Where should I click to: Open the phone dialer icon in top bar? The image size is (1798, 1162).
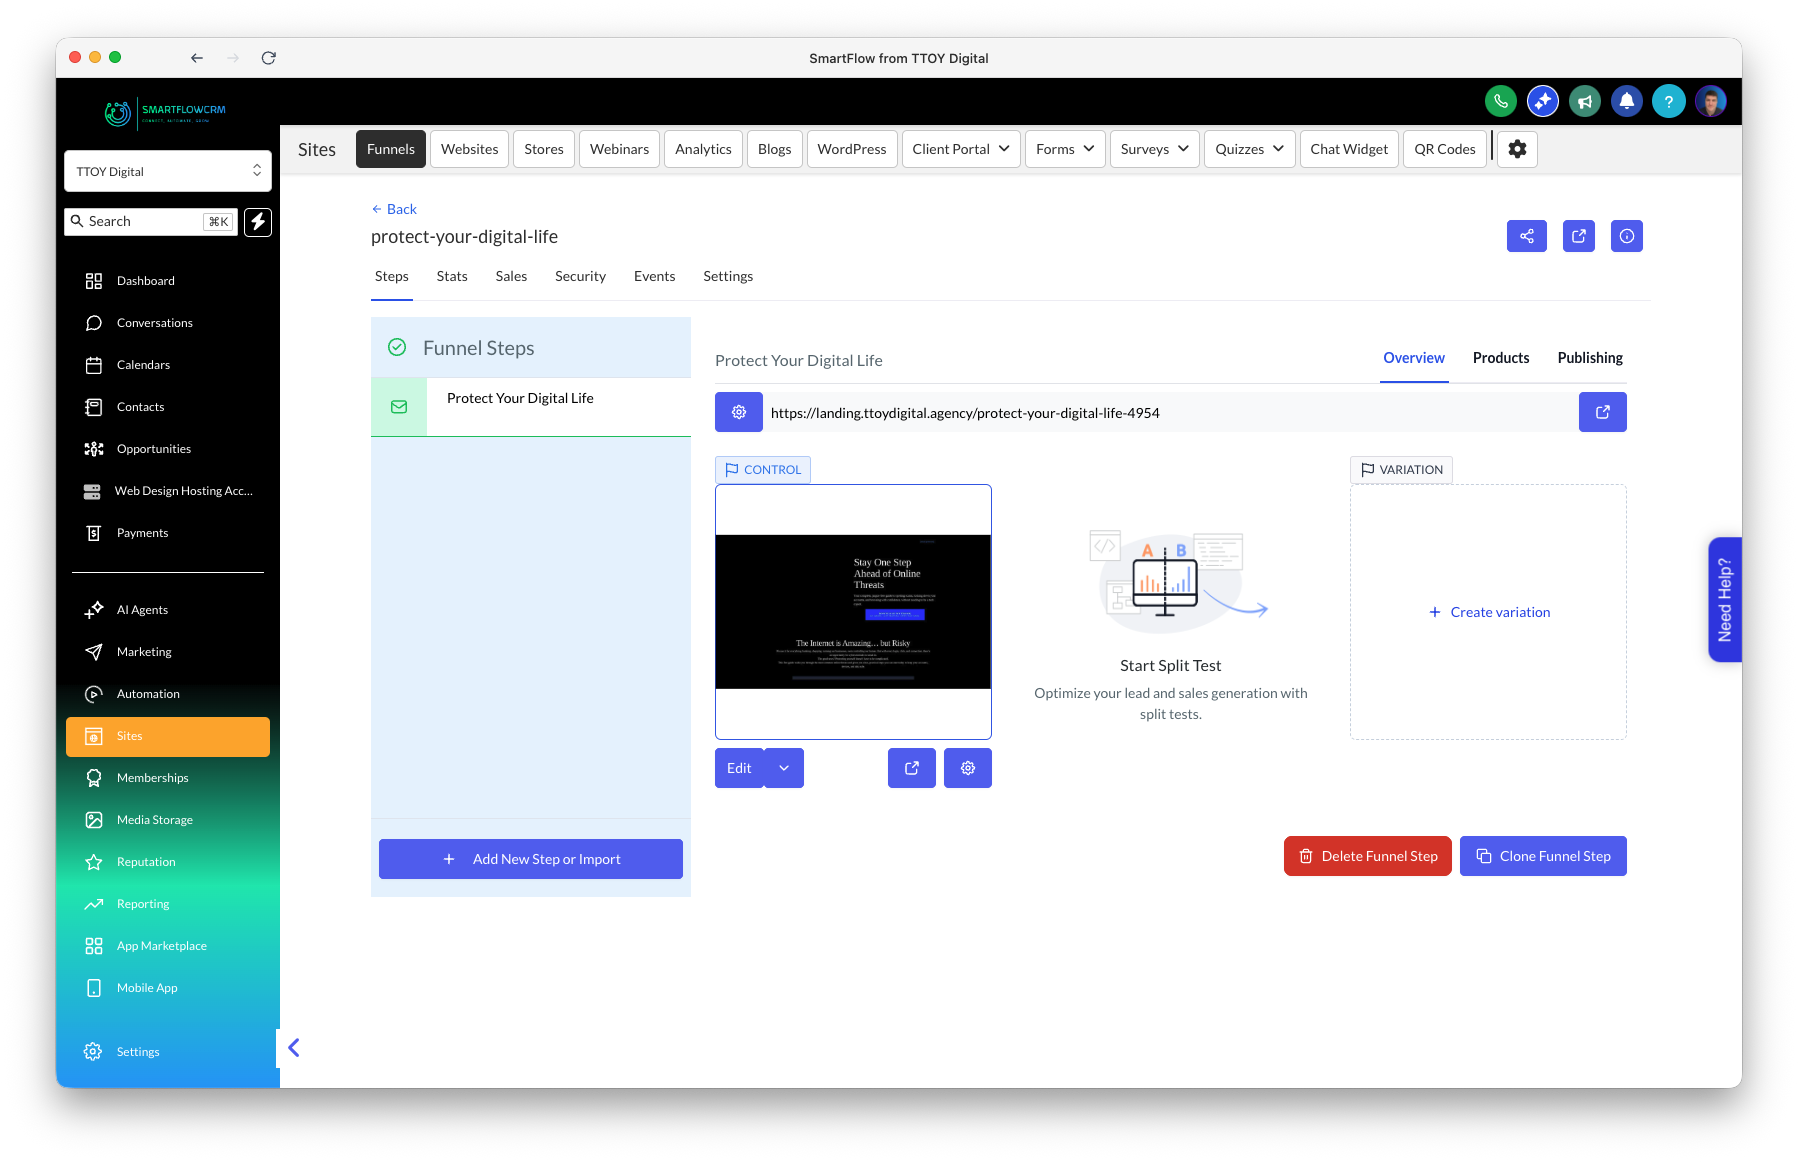[x=1500, y=101]
